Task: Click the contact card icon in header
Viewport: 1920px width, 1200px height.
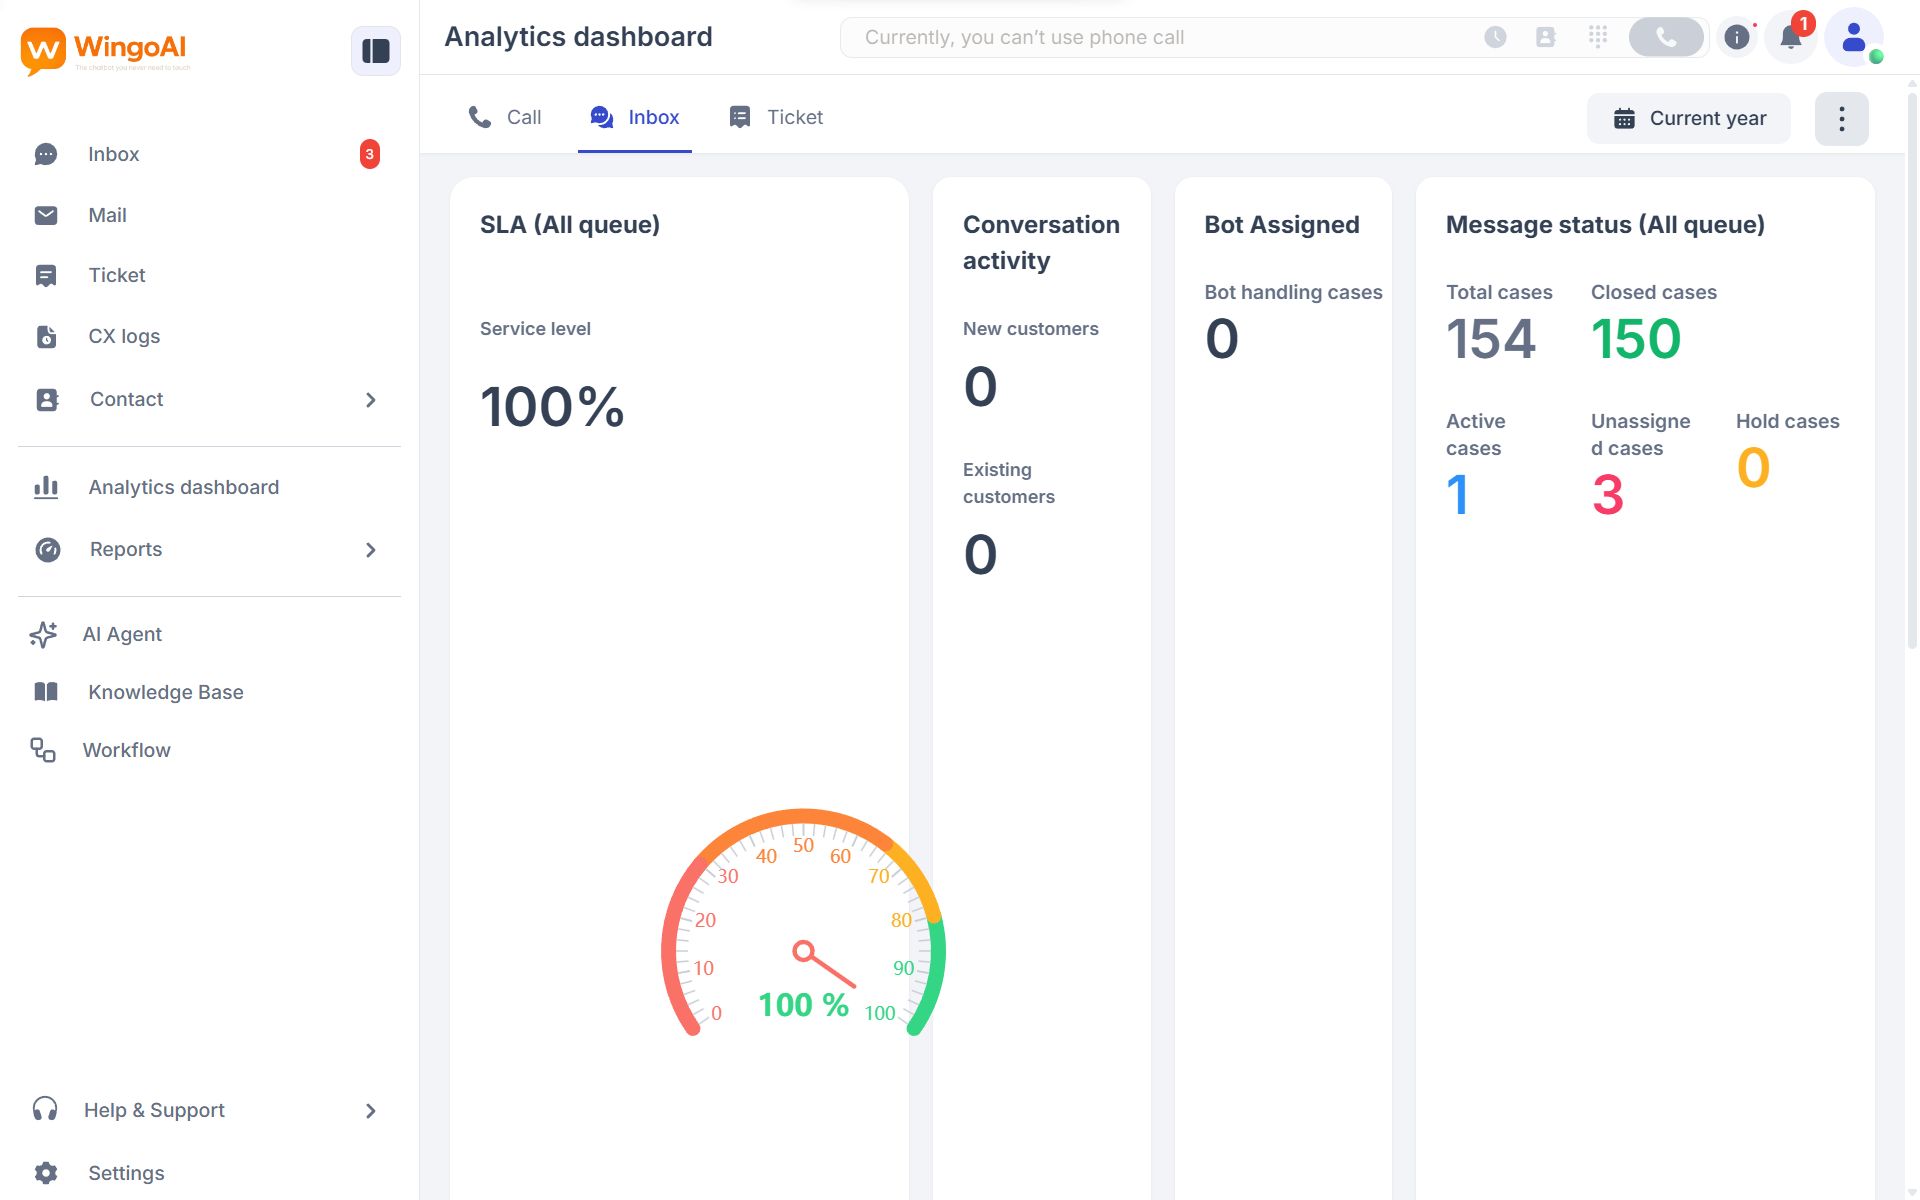Action: click(1545, 37)
